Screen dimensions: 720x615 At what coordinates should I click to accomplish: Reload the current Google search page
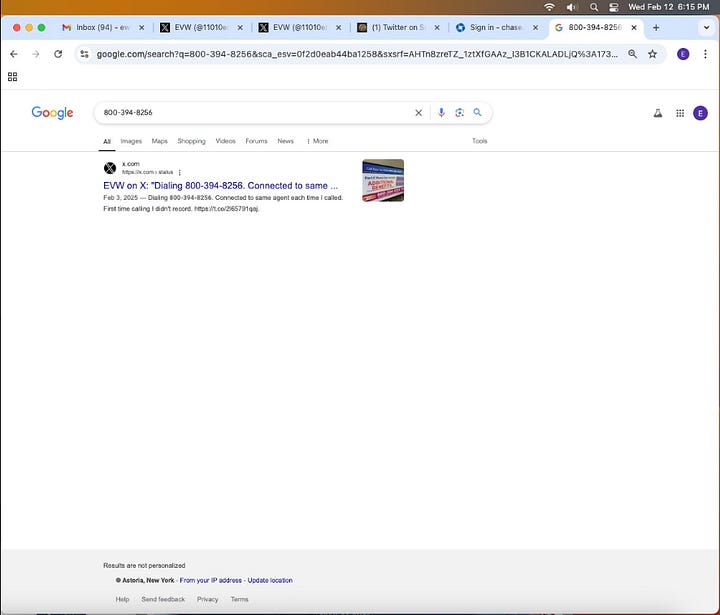click(x=58, y=54)
